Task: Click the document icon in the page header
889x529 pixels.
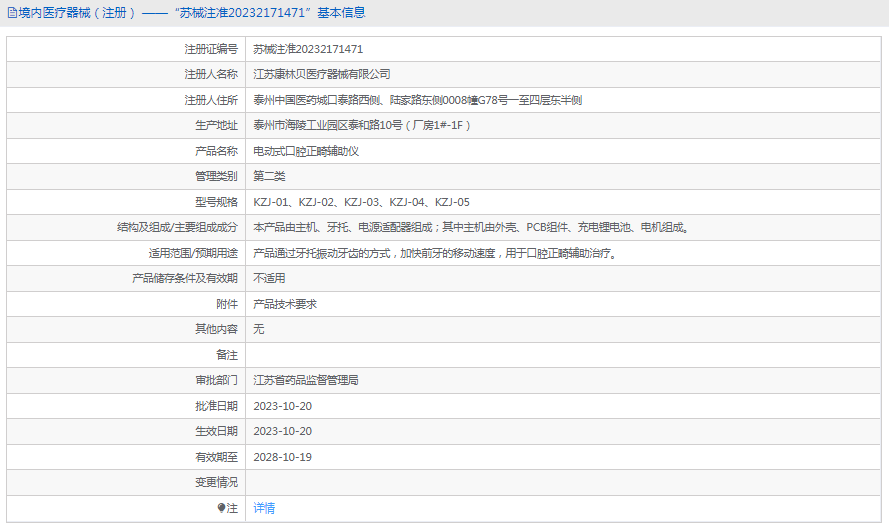Action: (x=12, y=13)
